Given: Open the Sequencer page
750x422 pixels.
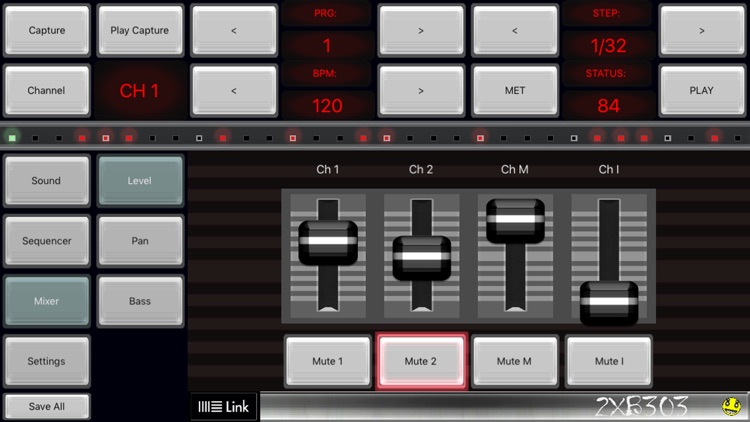Looking at the screenshot, I should tap(46, 241).
